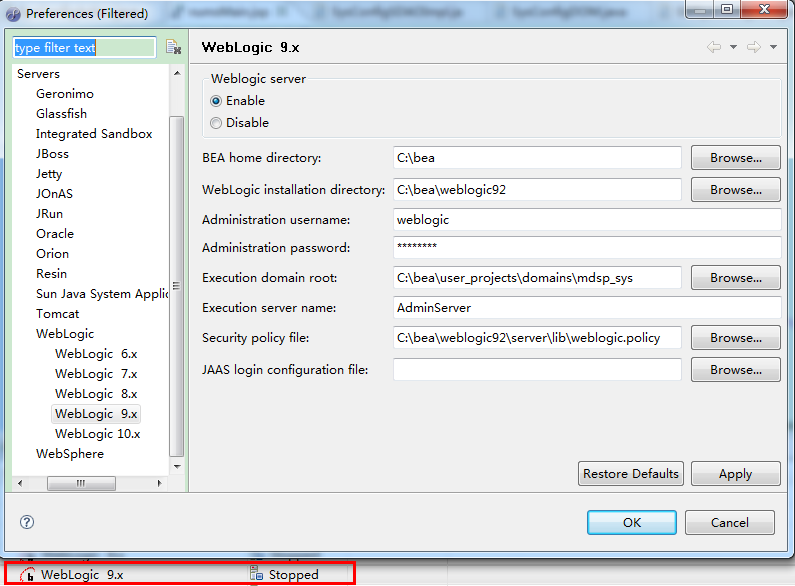Click the Preferences window title icon

click(x=13, y=14)
